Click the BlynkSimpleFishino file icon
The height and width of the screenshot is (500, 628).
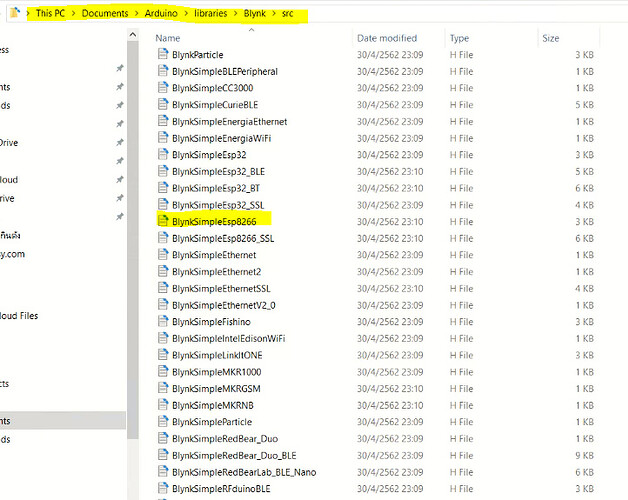(x=163, y=321)
